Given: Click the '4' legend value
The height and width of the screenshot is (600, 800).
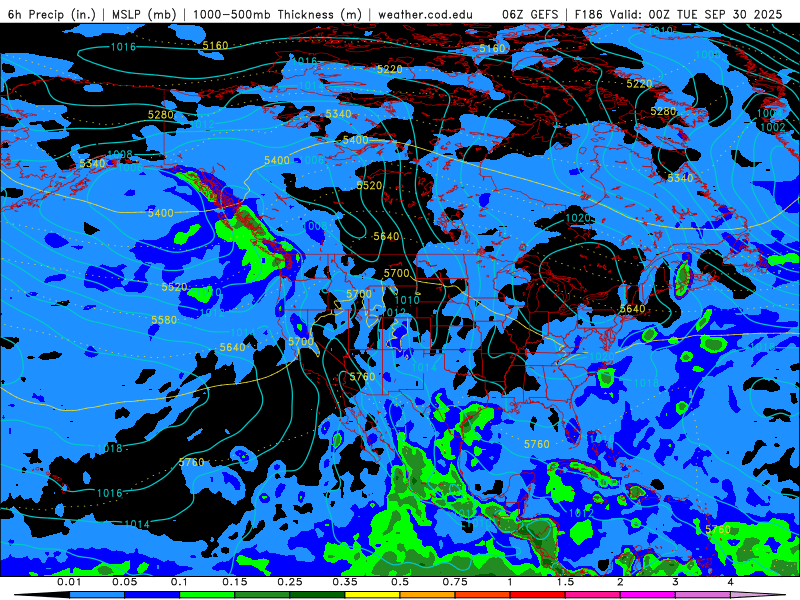Looking at the screenshot, I should click(730, 582).
